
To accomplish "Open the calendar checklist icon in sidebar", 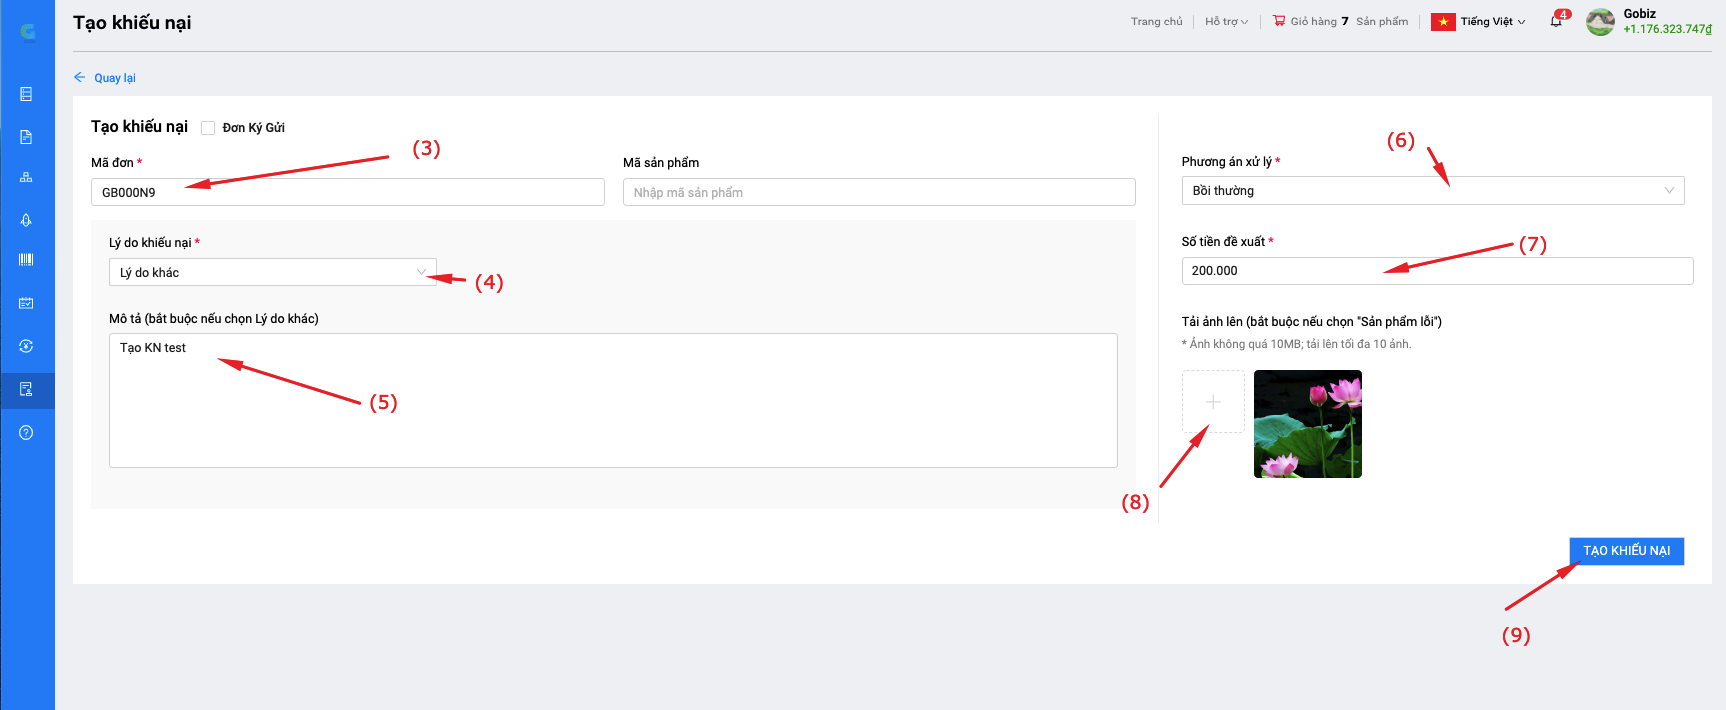I will tap(26, 303).
